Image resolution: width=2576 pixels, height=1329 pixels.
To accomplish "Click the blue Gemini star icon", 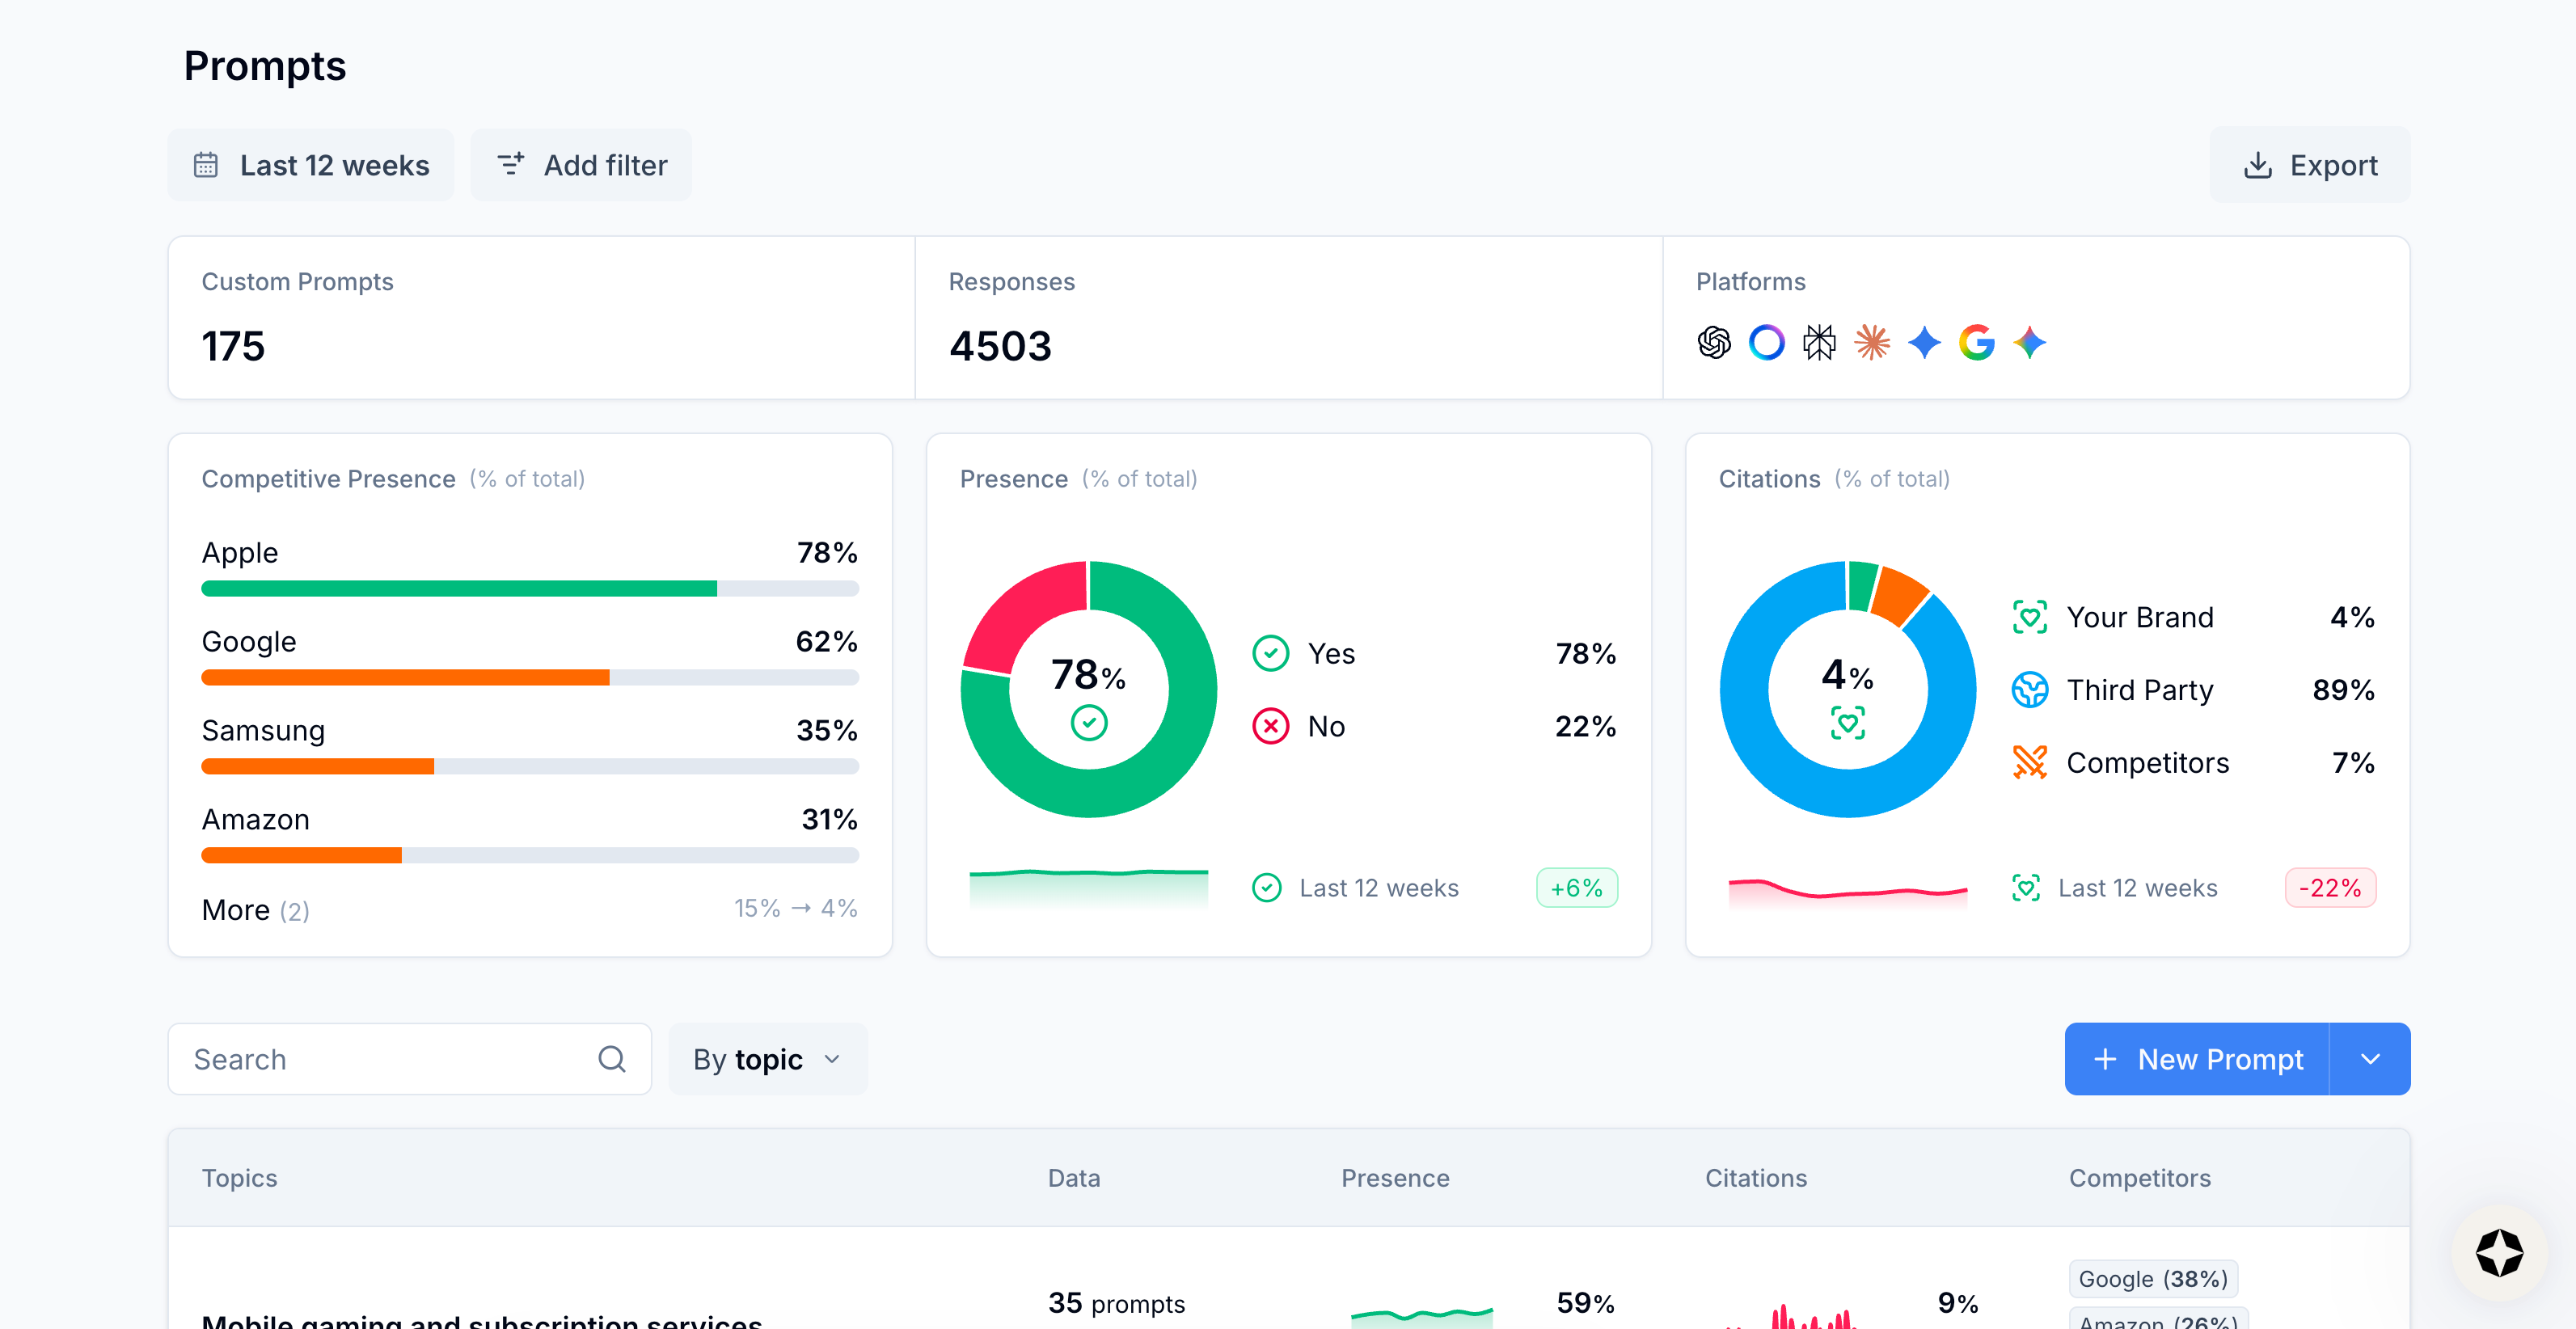I will (x=1924, y=343).
